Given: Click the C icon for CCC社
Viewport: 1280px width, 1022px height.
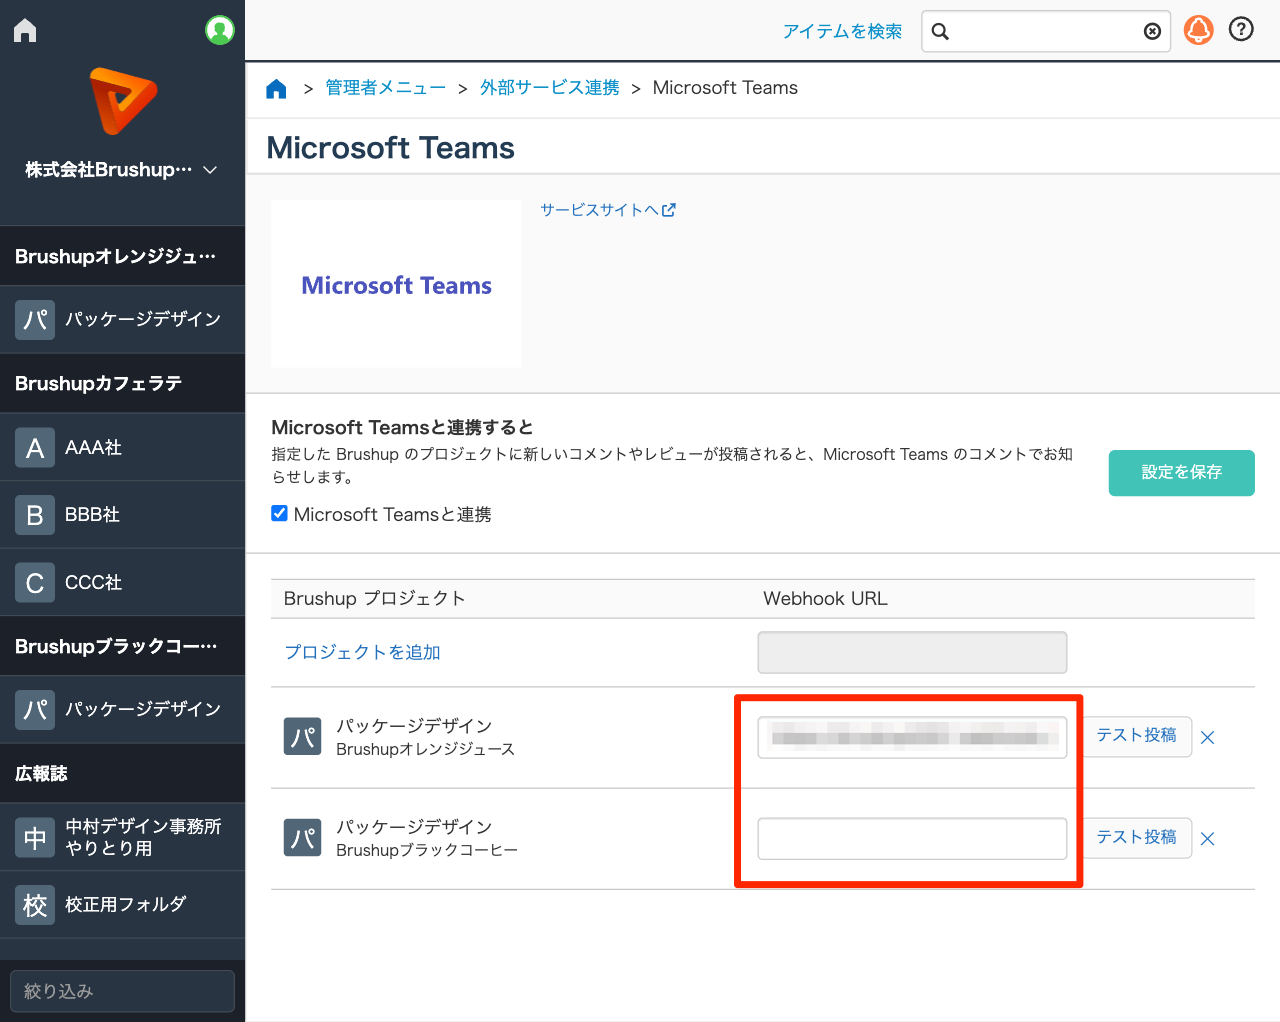Looking at the screenshot, I should point(35,582).
